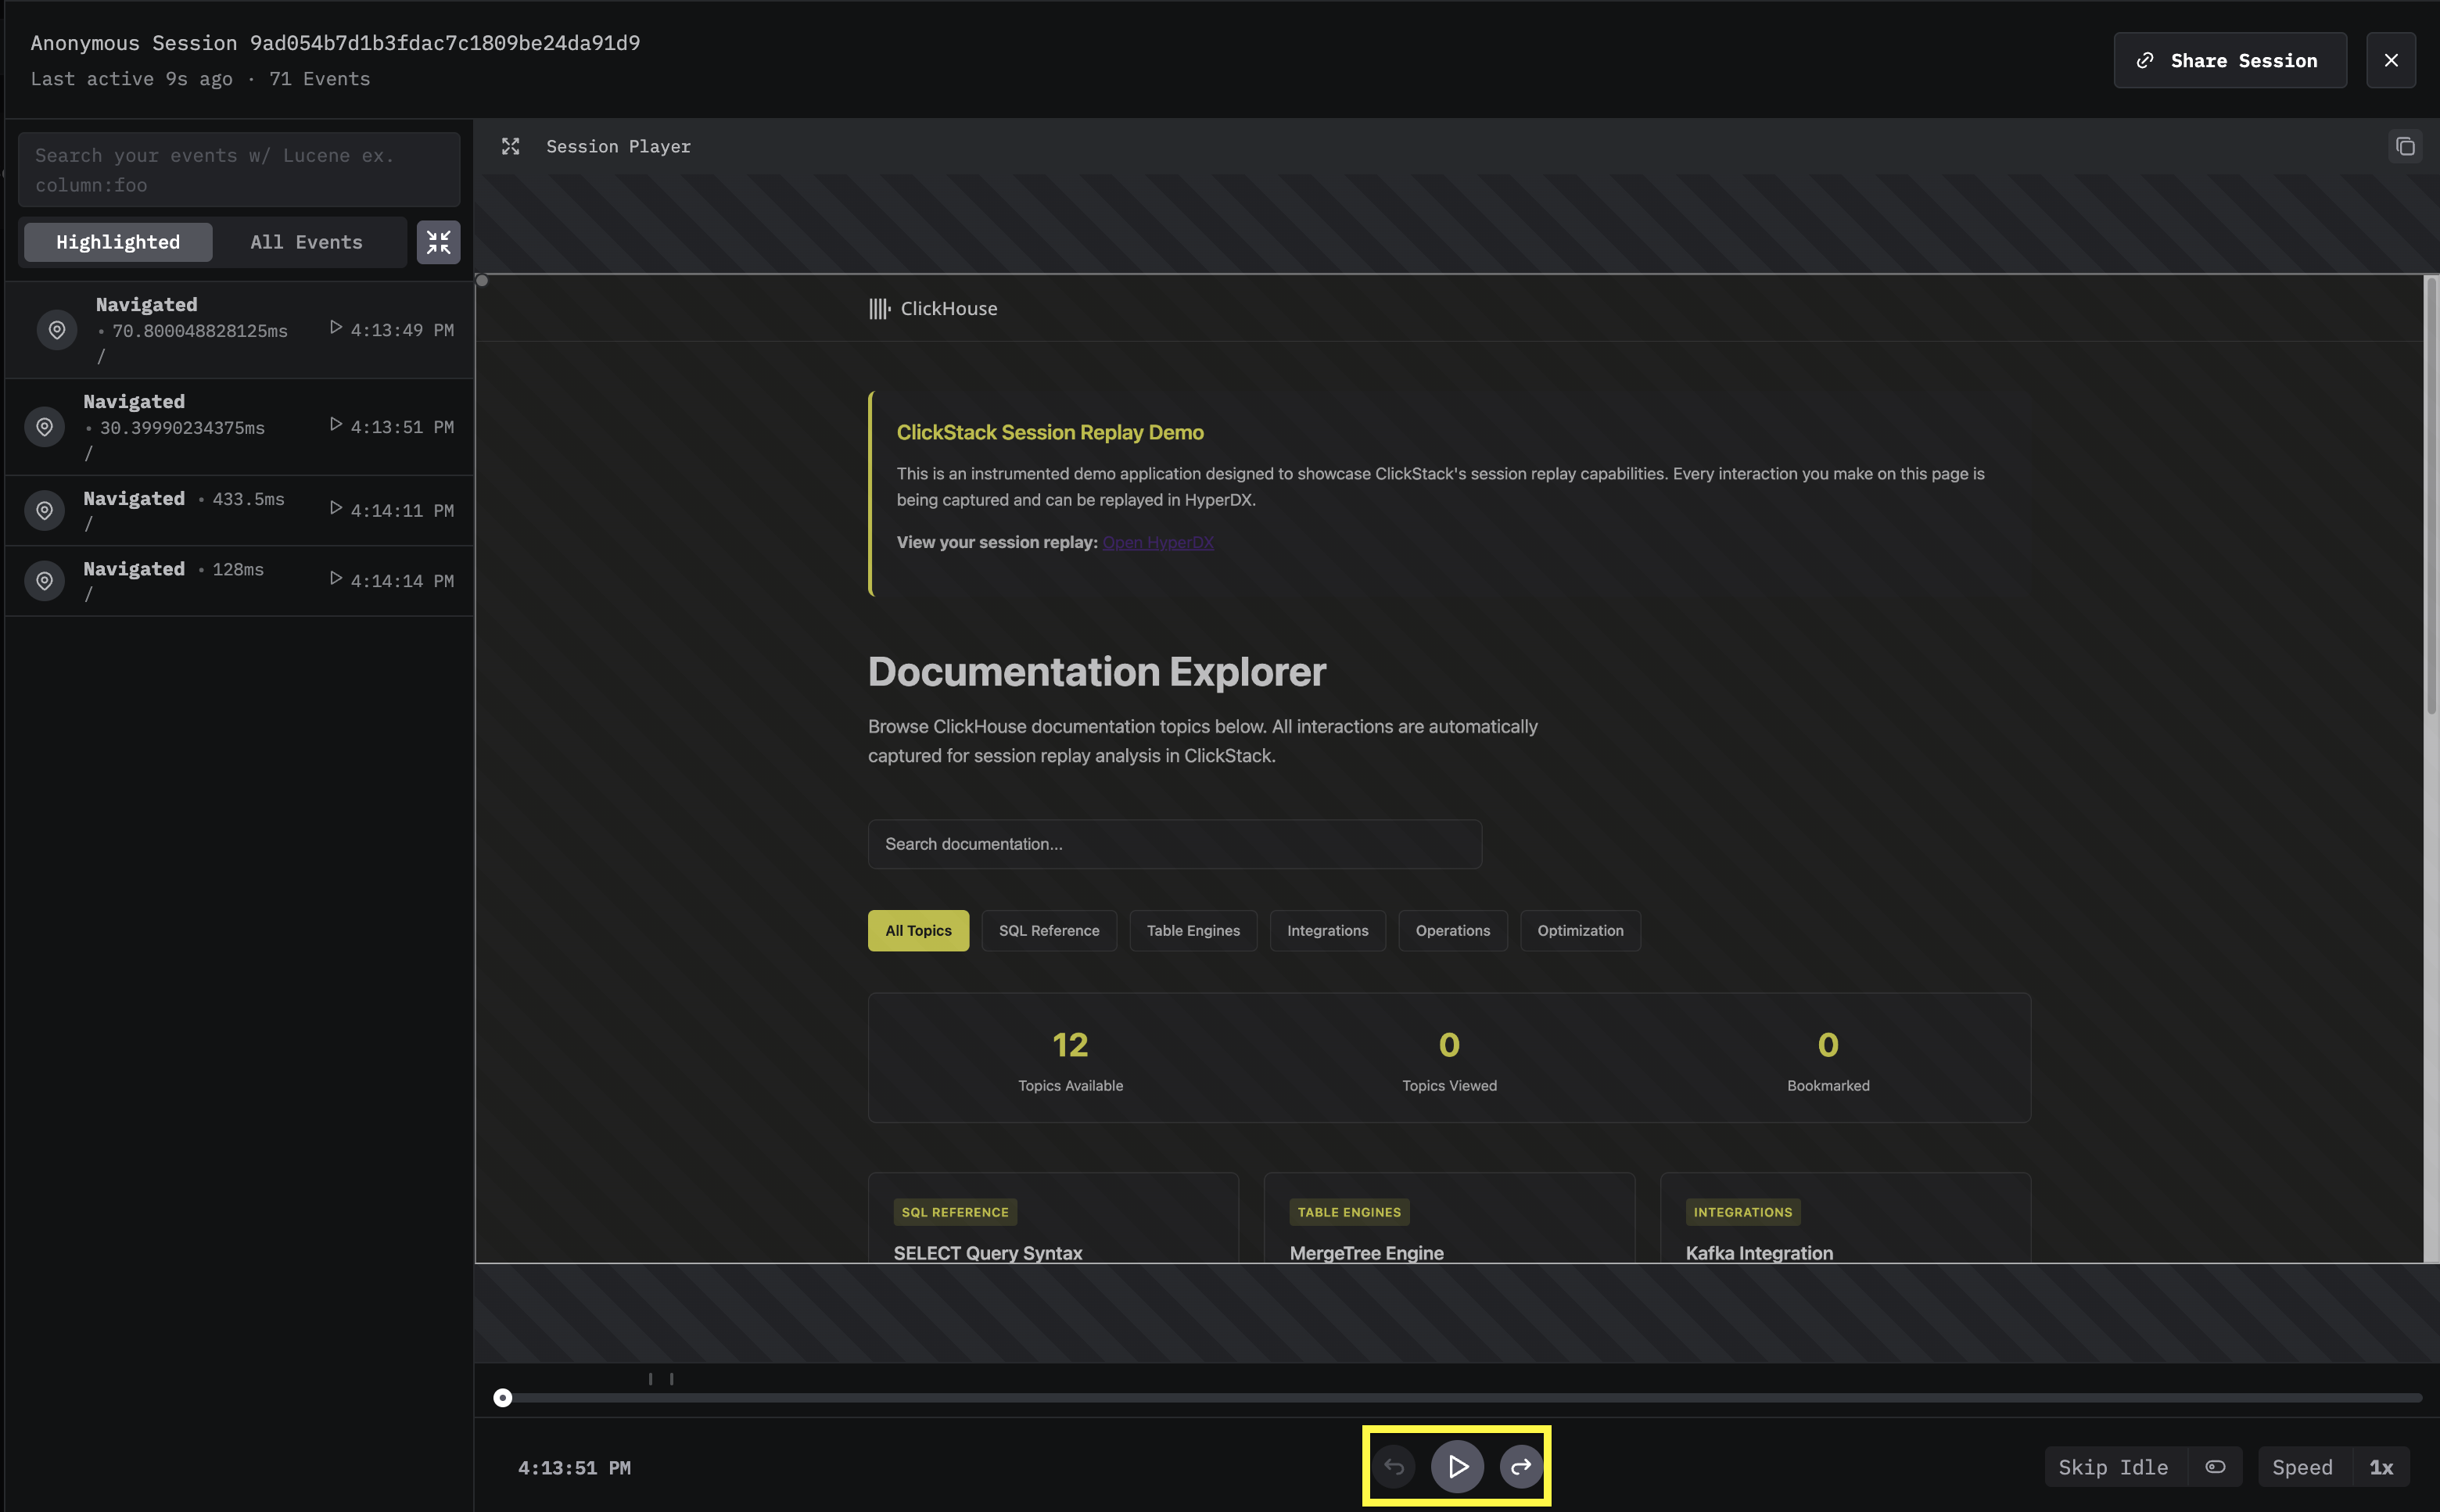Screen dimensions: 2440x1512
Task: Click the copy icon at top right of player
Action: (2405, 146)
